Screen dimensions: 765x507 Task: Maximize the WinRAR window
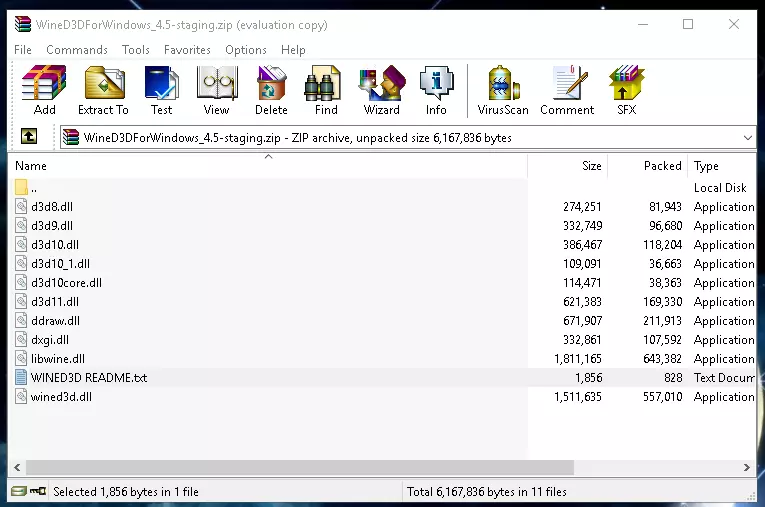click(688, 24)
